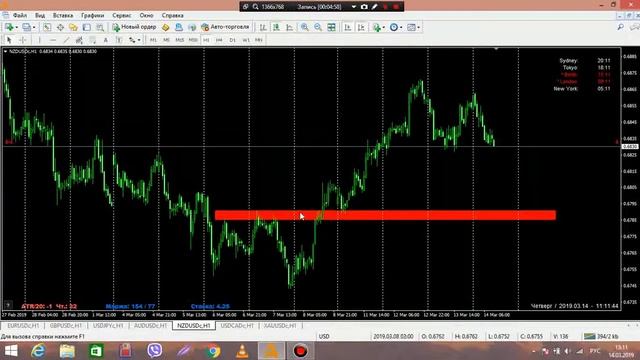
Task: Open the Справка menu
Action: tap(172, 16)
